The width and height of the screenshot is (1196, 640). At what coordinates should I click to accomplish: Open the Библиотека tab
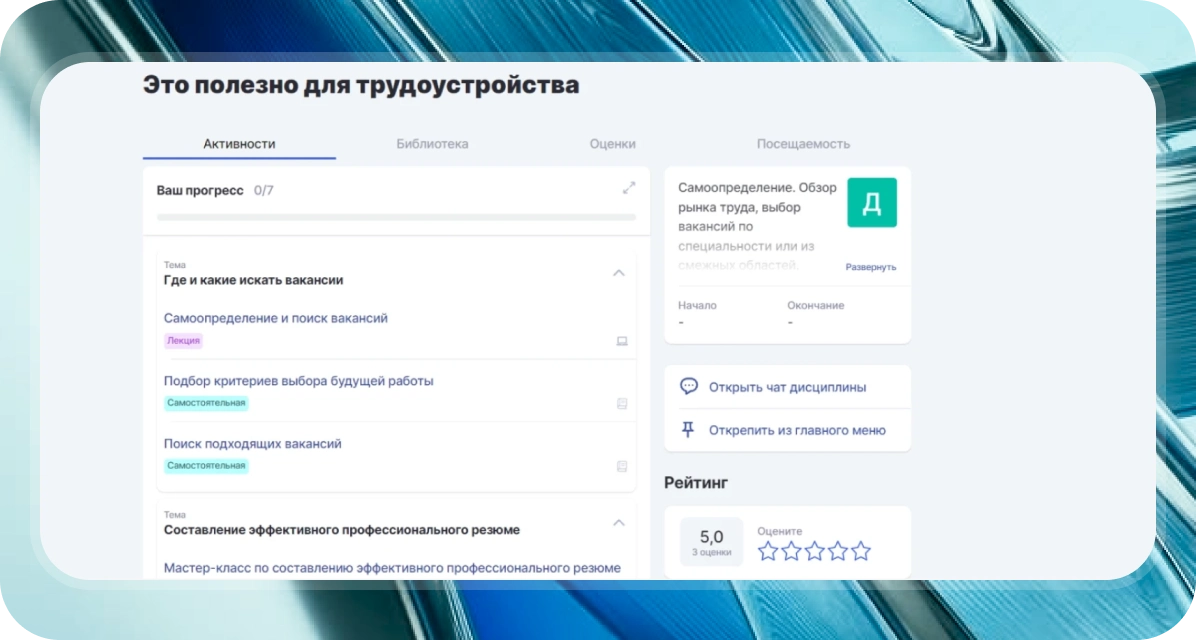432,144
